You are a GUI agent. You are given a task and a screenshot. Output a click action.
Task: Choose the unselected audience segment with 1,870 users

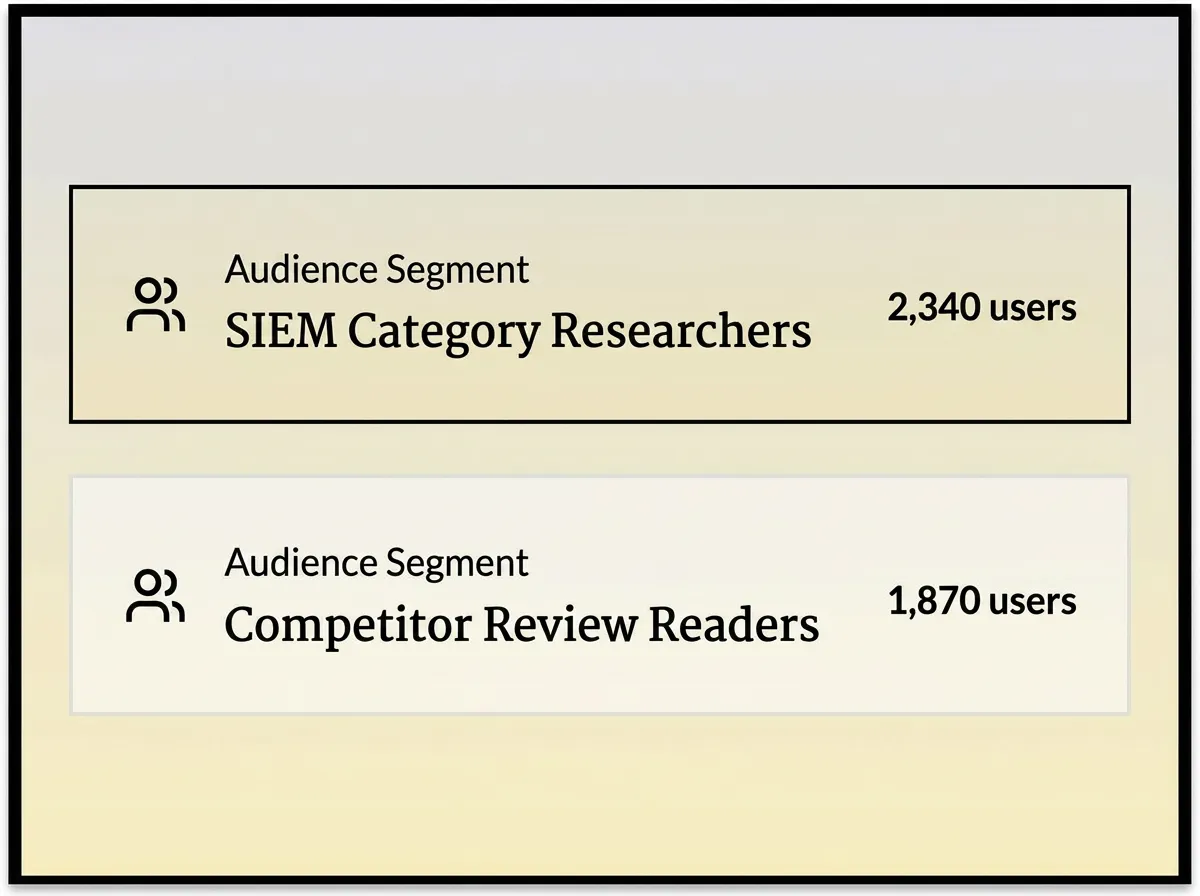click(x=600, y=596)
